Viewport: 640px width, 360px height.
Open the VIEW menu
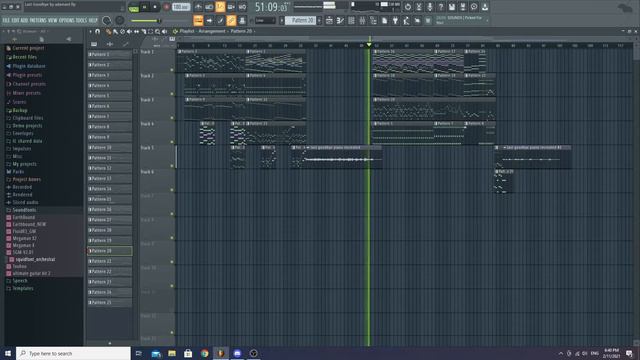[x=53, y=20]
